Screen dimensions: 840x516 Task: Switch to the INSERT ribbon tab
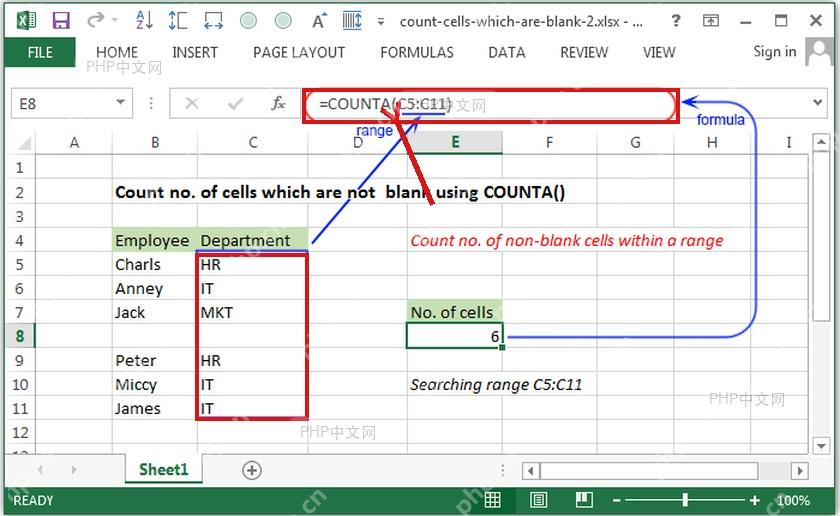(x=195, y=53)
